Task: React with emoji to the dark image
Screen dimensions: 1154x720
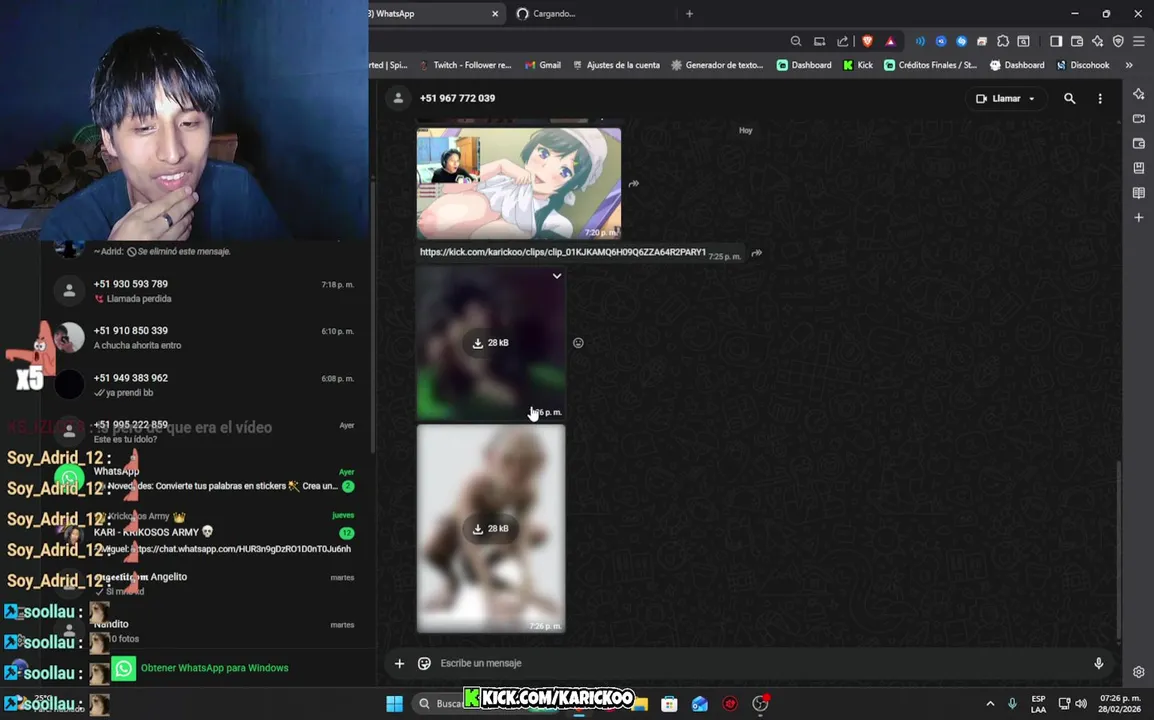Action: 578,342
